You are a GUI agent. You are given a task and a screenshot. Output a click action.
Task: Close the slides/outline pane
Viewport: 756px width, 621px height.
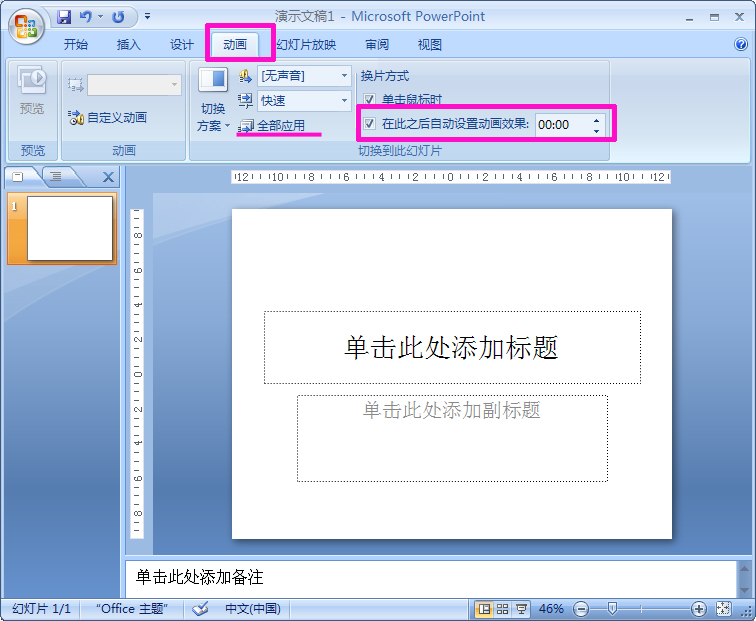tap(108, 177)
